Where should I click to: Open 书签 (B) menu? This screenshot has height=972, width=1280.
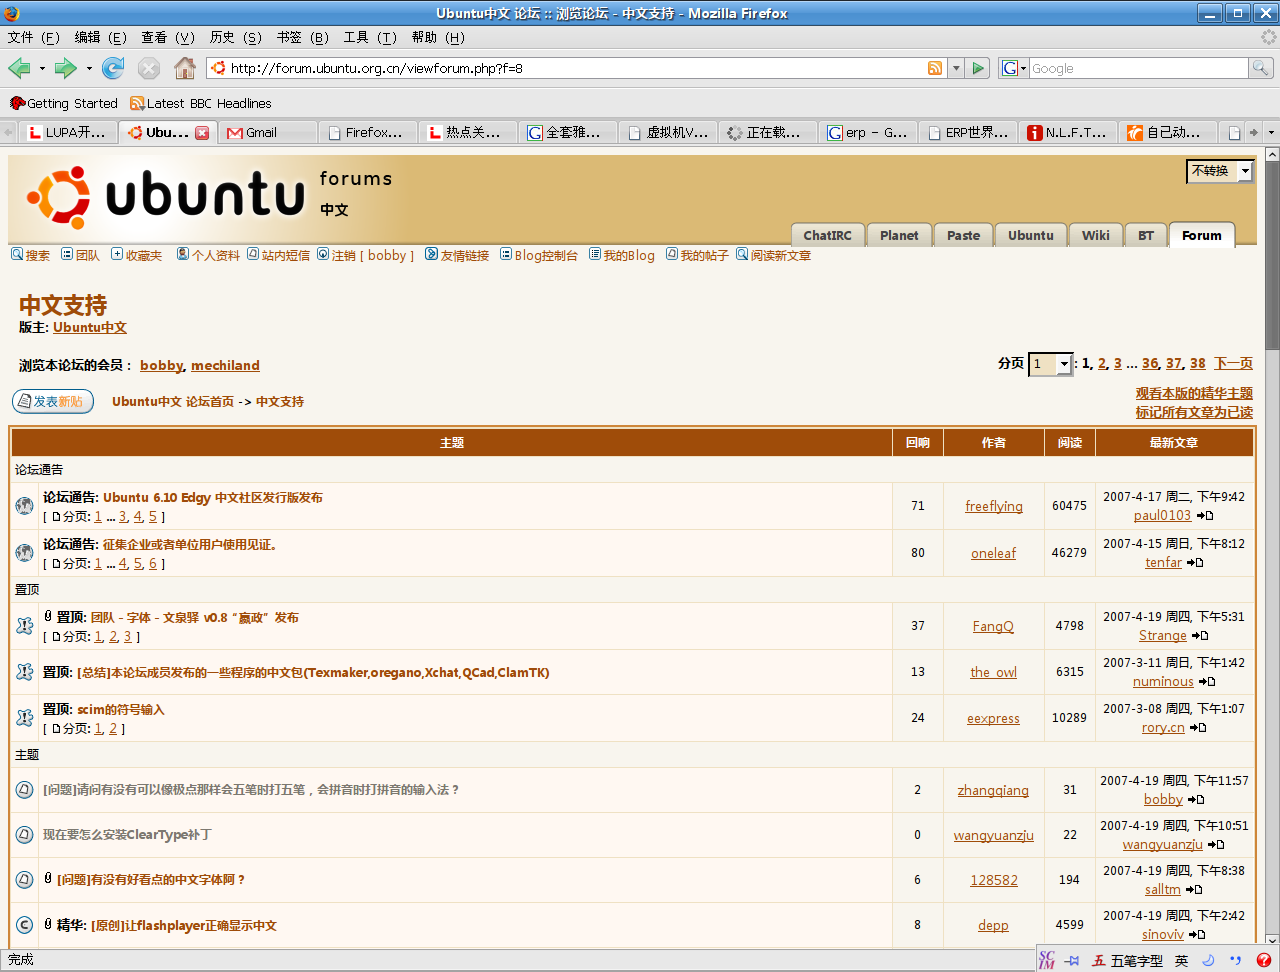coord(303,37)
